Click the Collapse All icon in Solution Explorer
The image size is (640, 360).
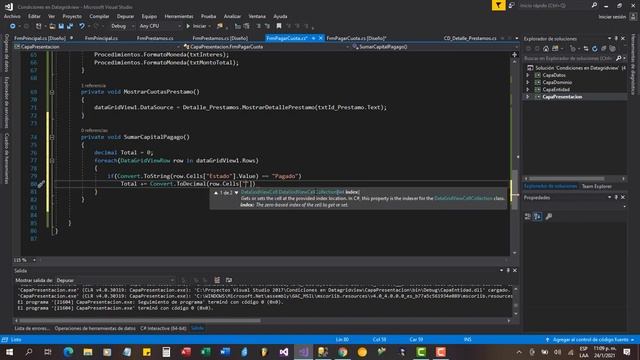click(x=604, y=49)
